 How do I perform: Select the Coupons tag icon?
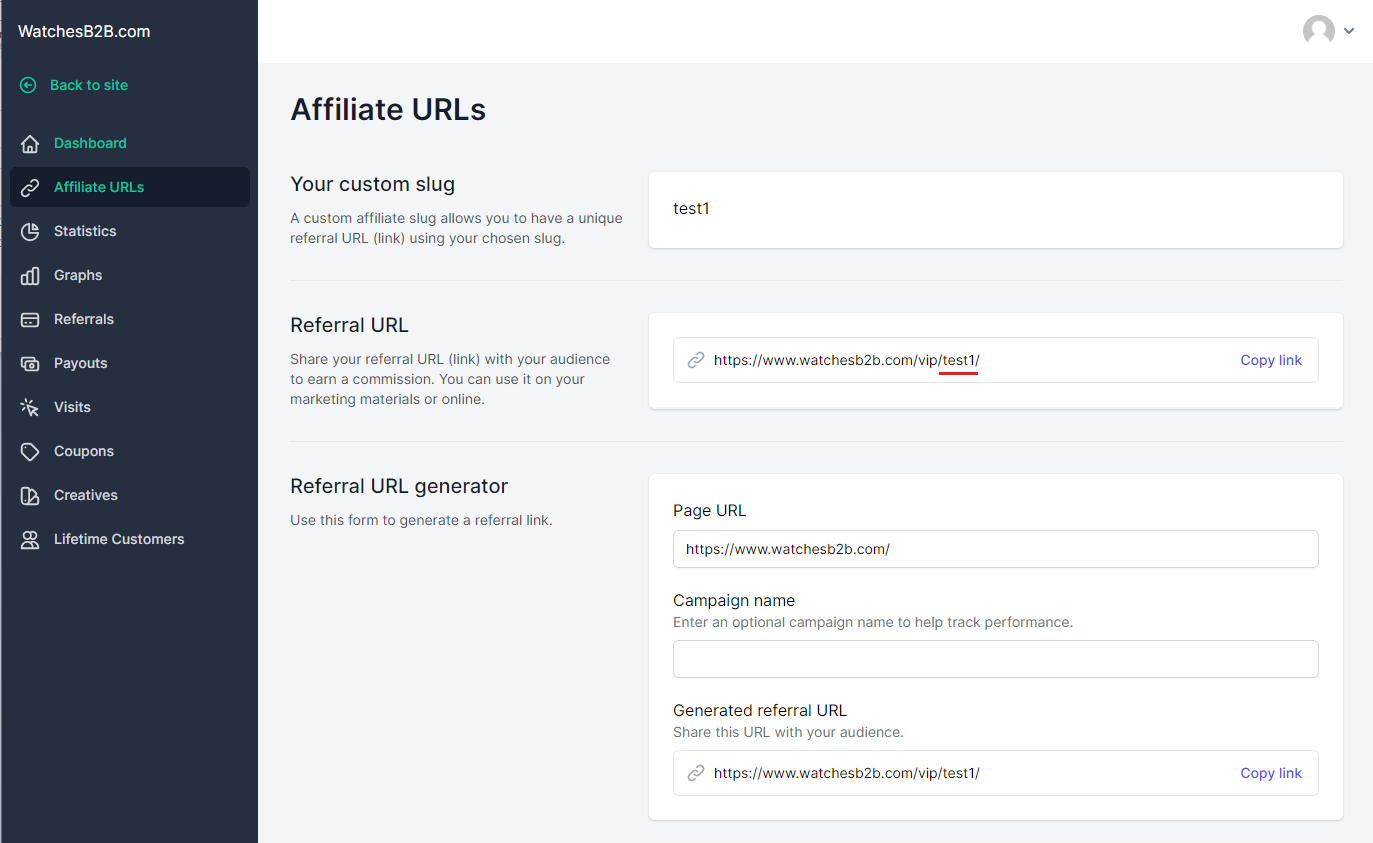click(30, 451)
